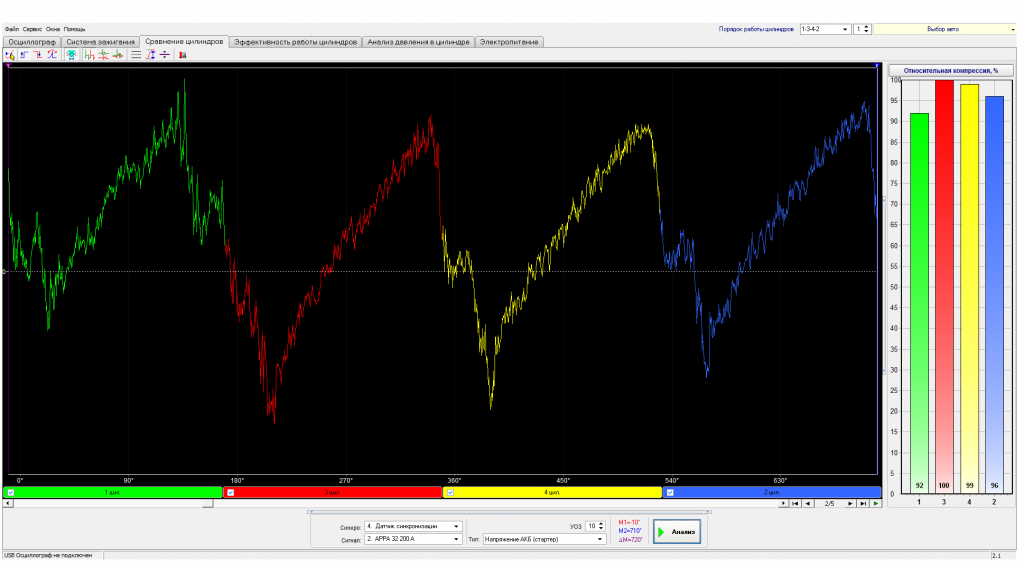This screenshot has height=562, width=1024.
Task: Click the purple divide-line toolbar icon
Action: (165, 55)
